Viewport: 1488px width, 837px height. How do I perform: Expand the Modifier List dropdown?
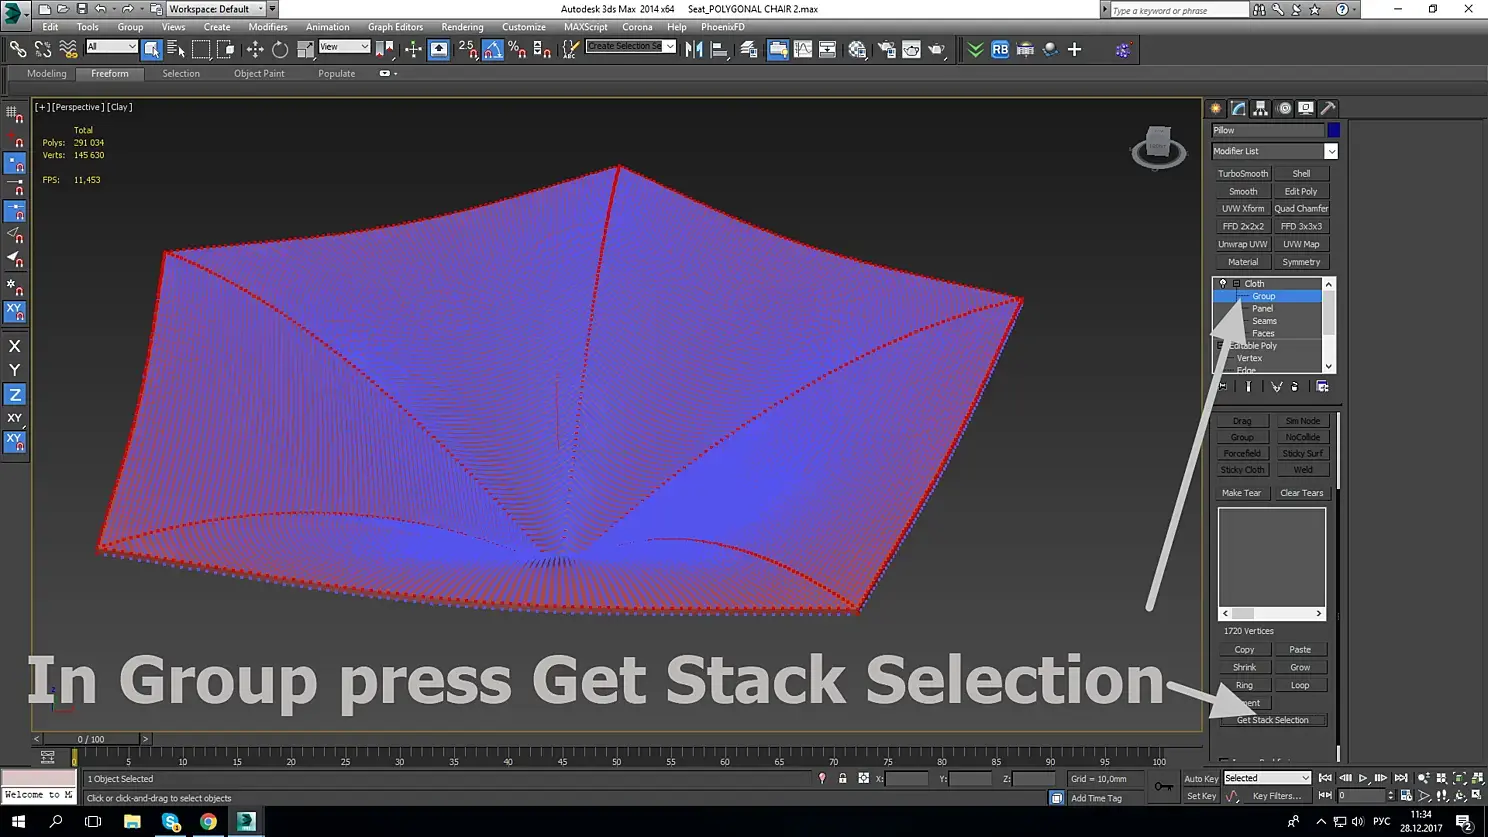point(1274,151)
